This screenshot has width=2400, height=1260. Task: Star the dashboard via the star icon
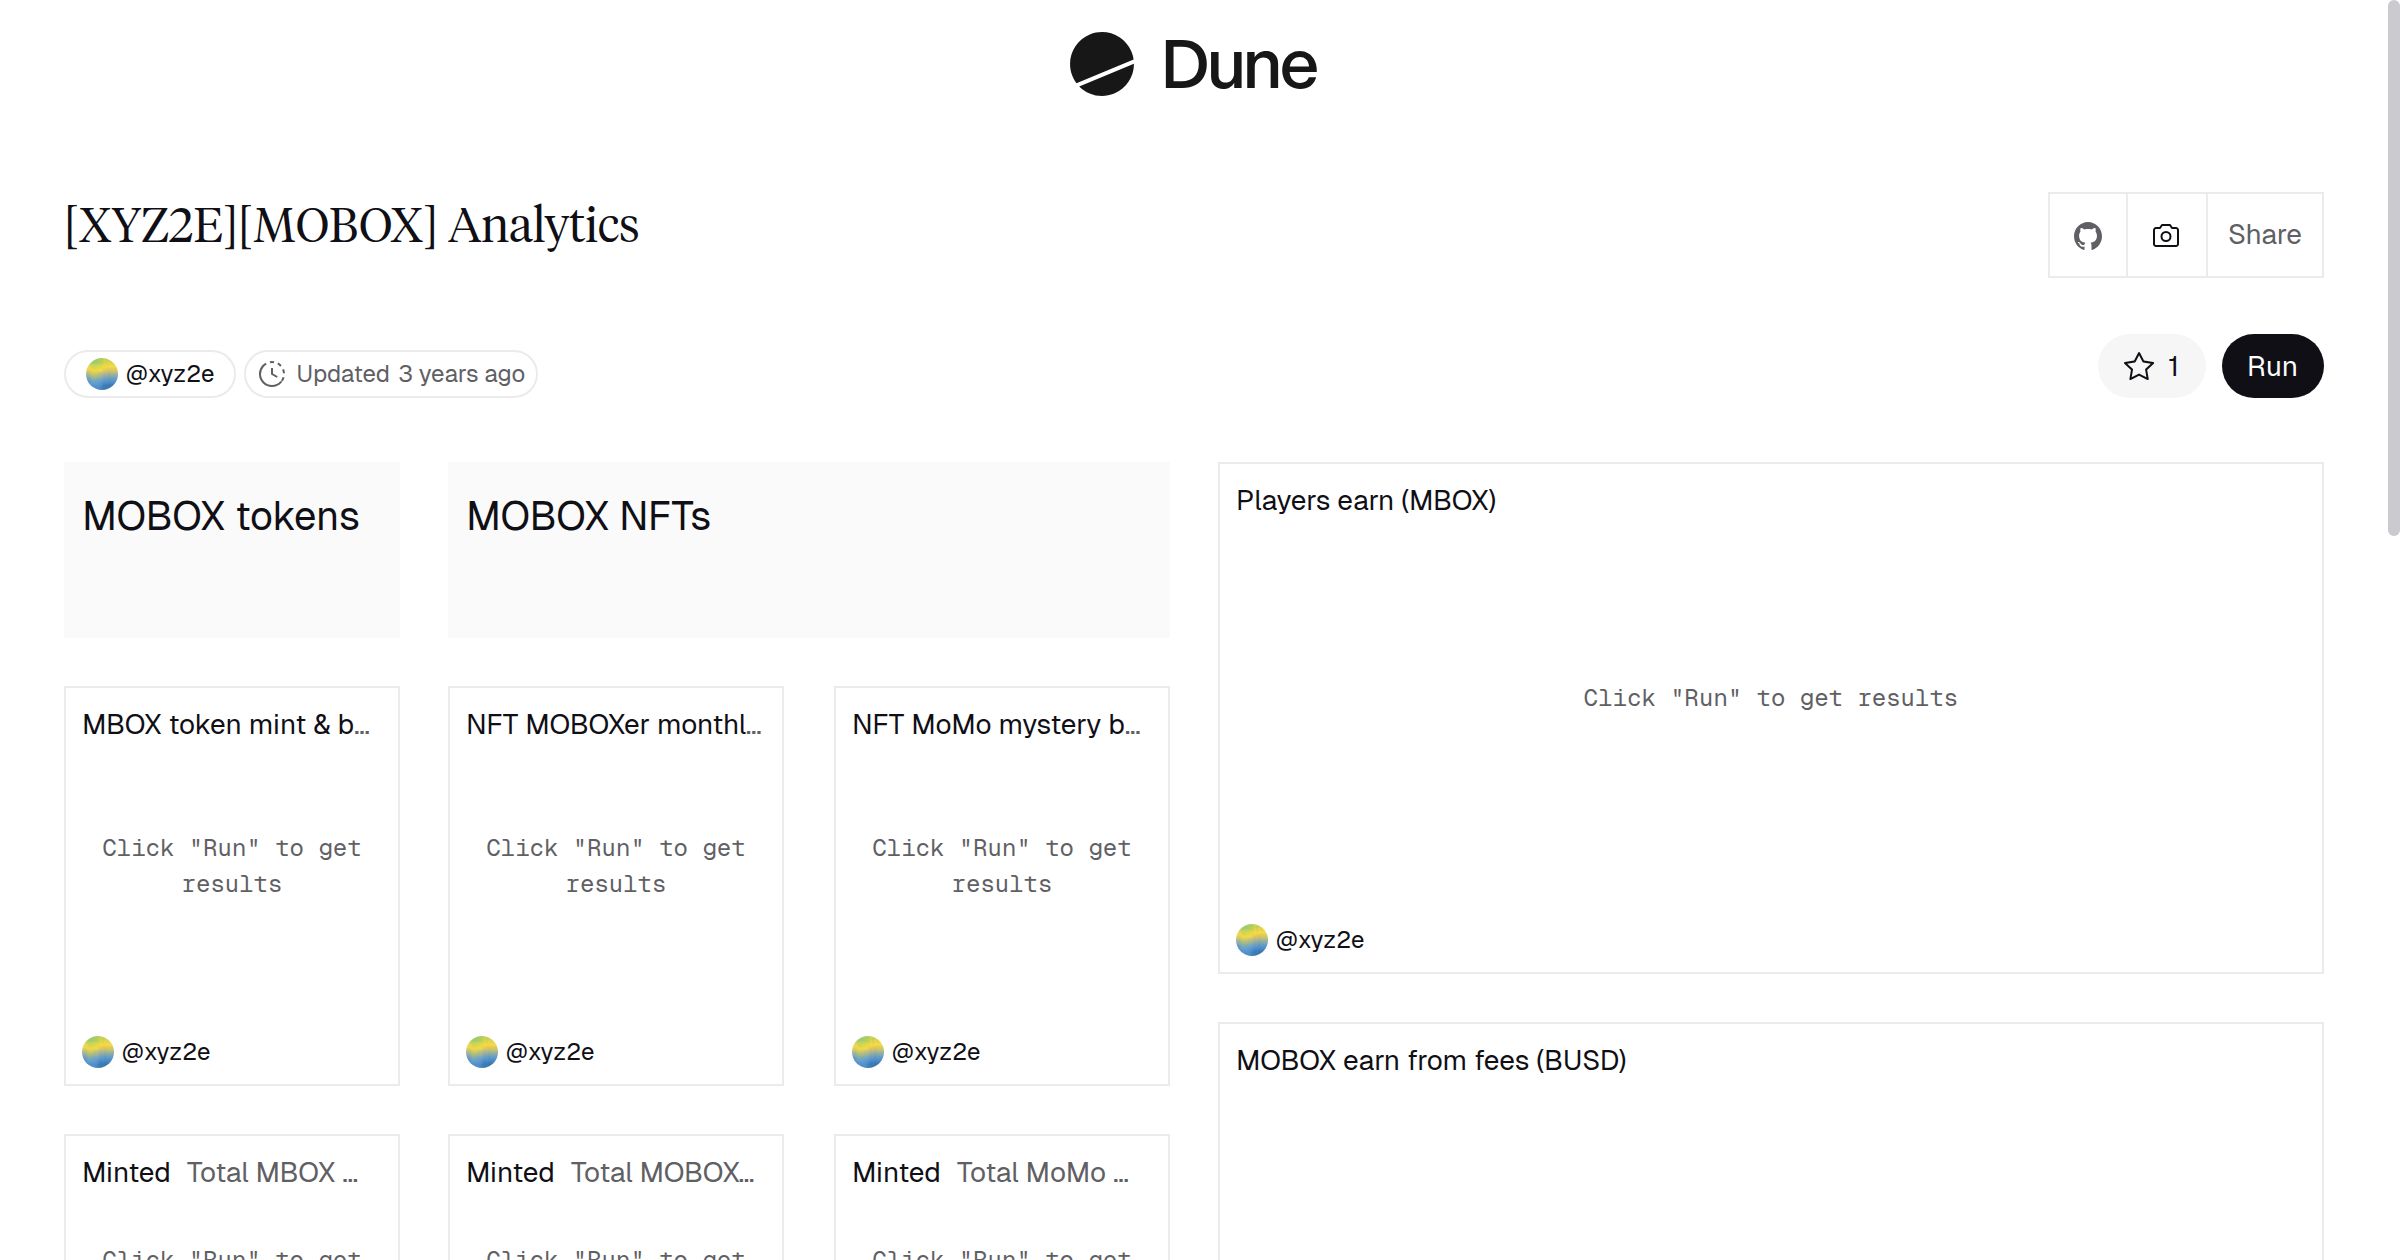(x=2138, y=366)
